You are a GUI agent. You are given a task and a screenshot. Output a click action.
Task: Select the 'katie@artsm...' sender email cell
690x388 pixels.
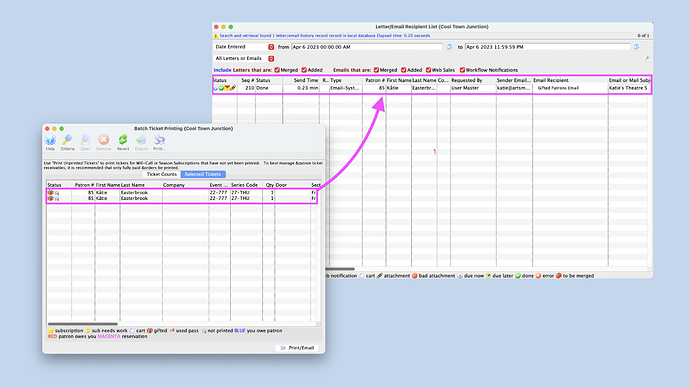click(x=514, y=88)
